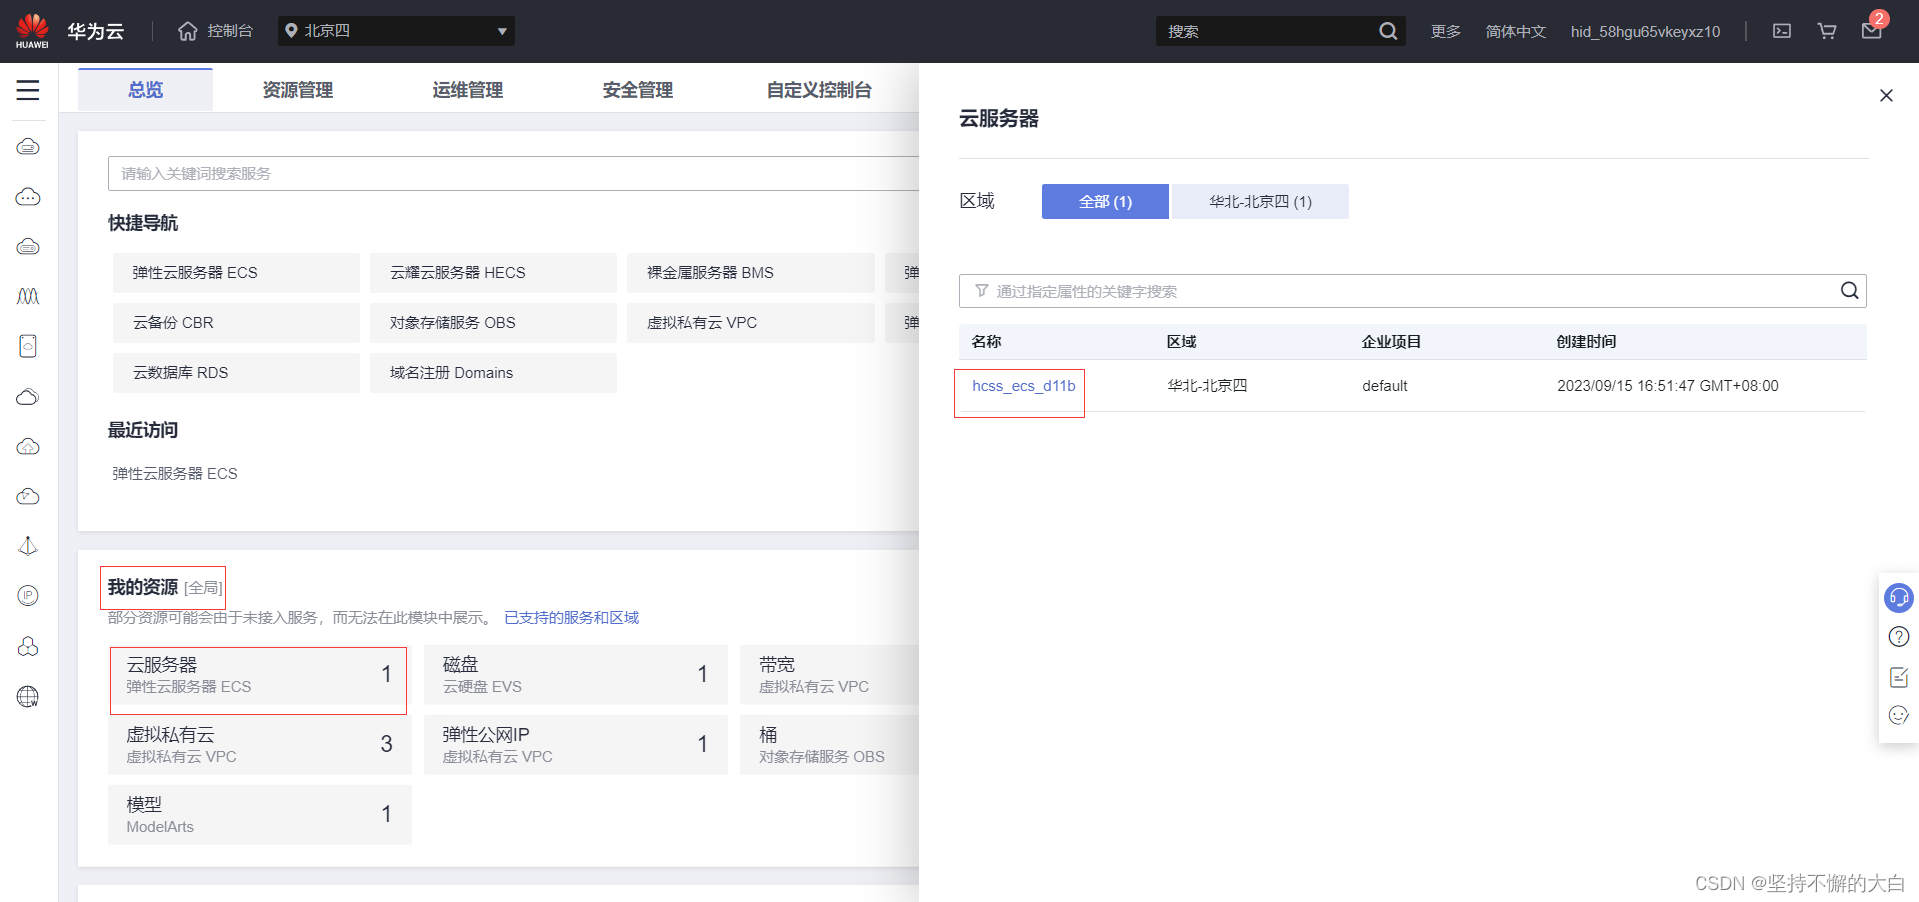Switch to the 安全管理 tab
This screenshot has width=1919, height=902.
point(638,90)
